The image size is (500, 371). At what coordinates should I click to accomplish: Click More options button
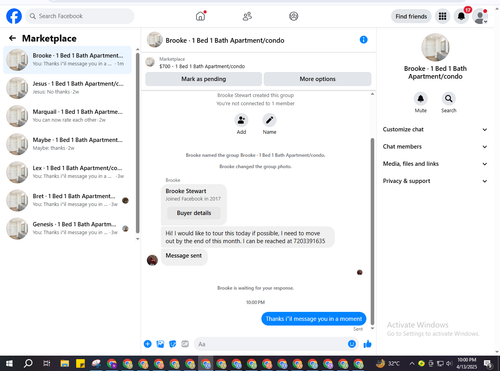[x=317, y=79]
